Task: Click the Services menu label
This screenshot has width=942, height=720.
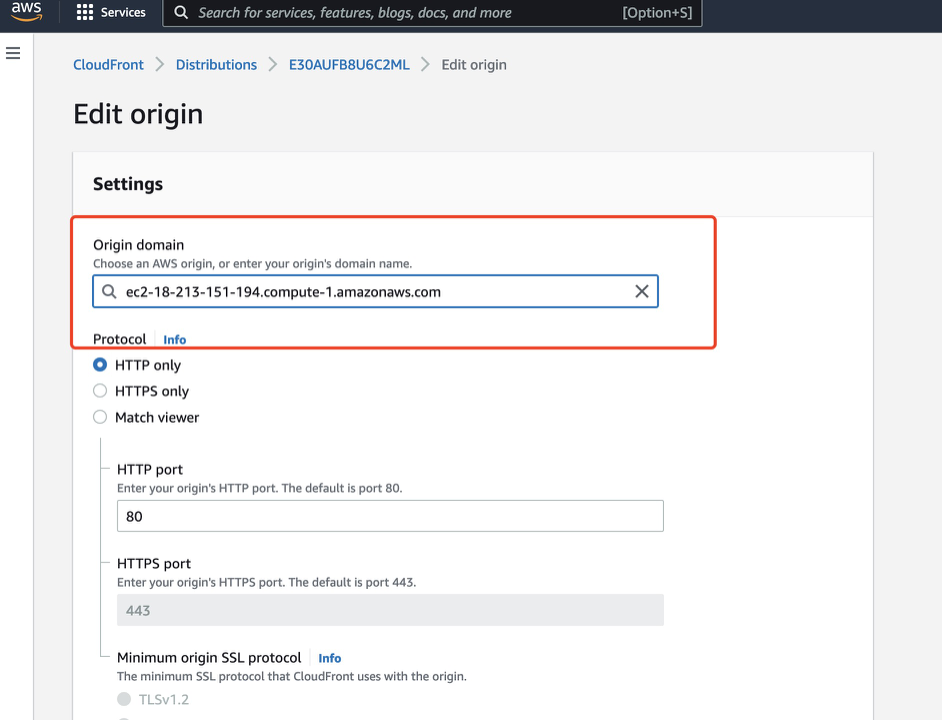Action: pos(123,13)
